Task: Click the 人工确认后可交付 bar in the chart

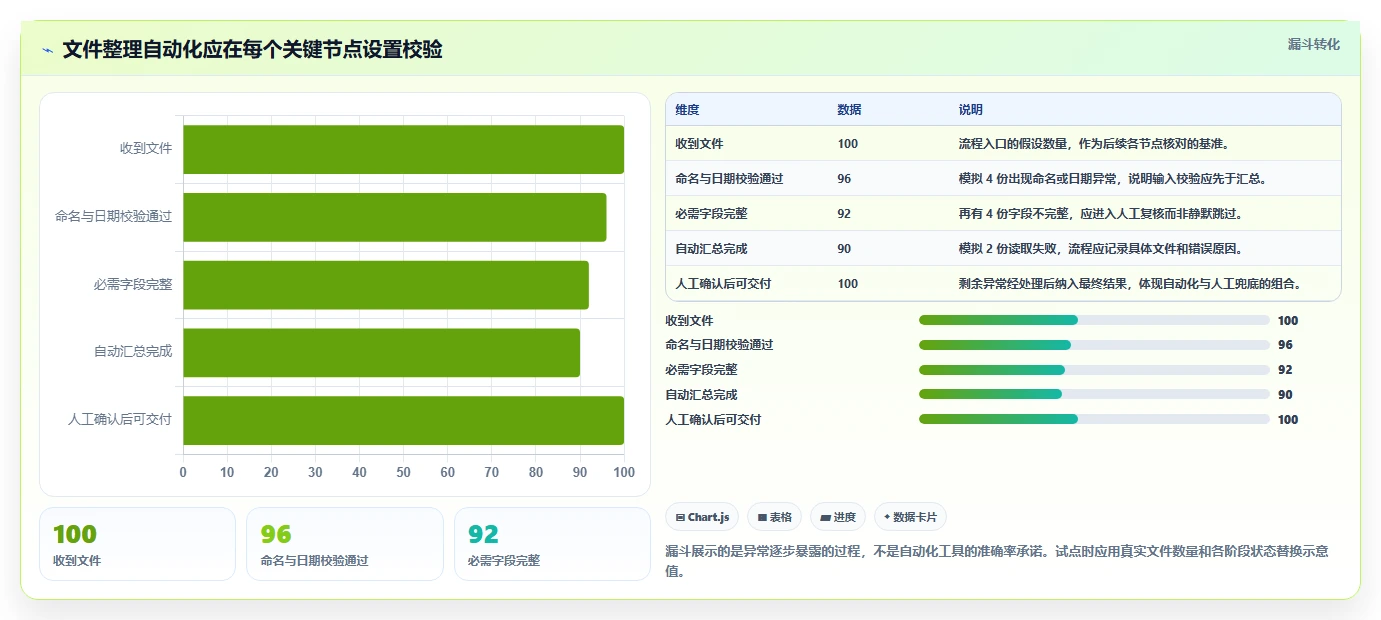Action: pyautogui.click(x=403, y=420)
